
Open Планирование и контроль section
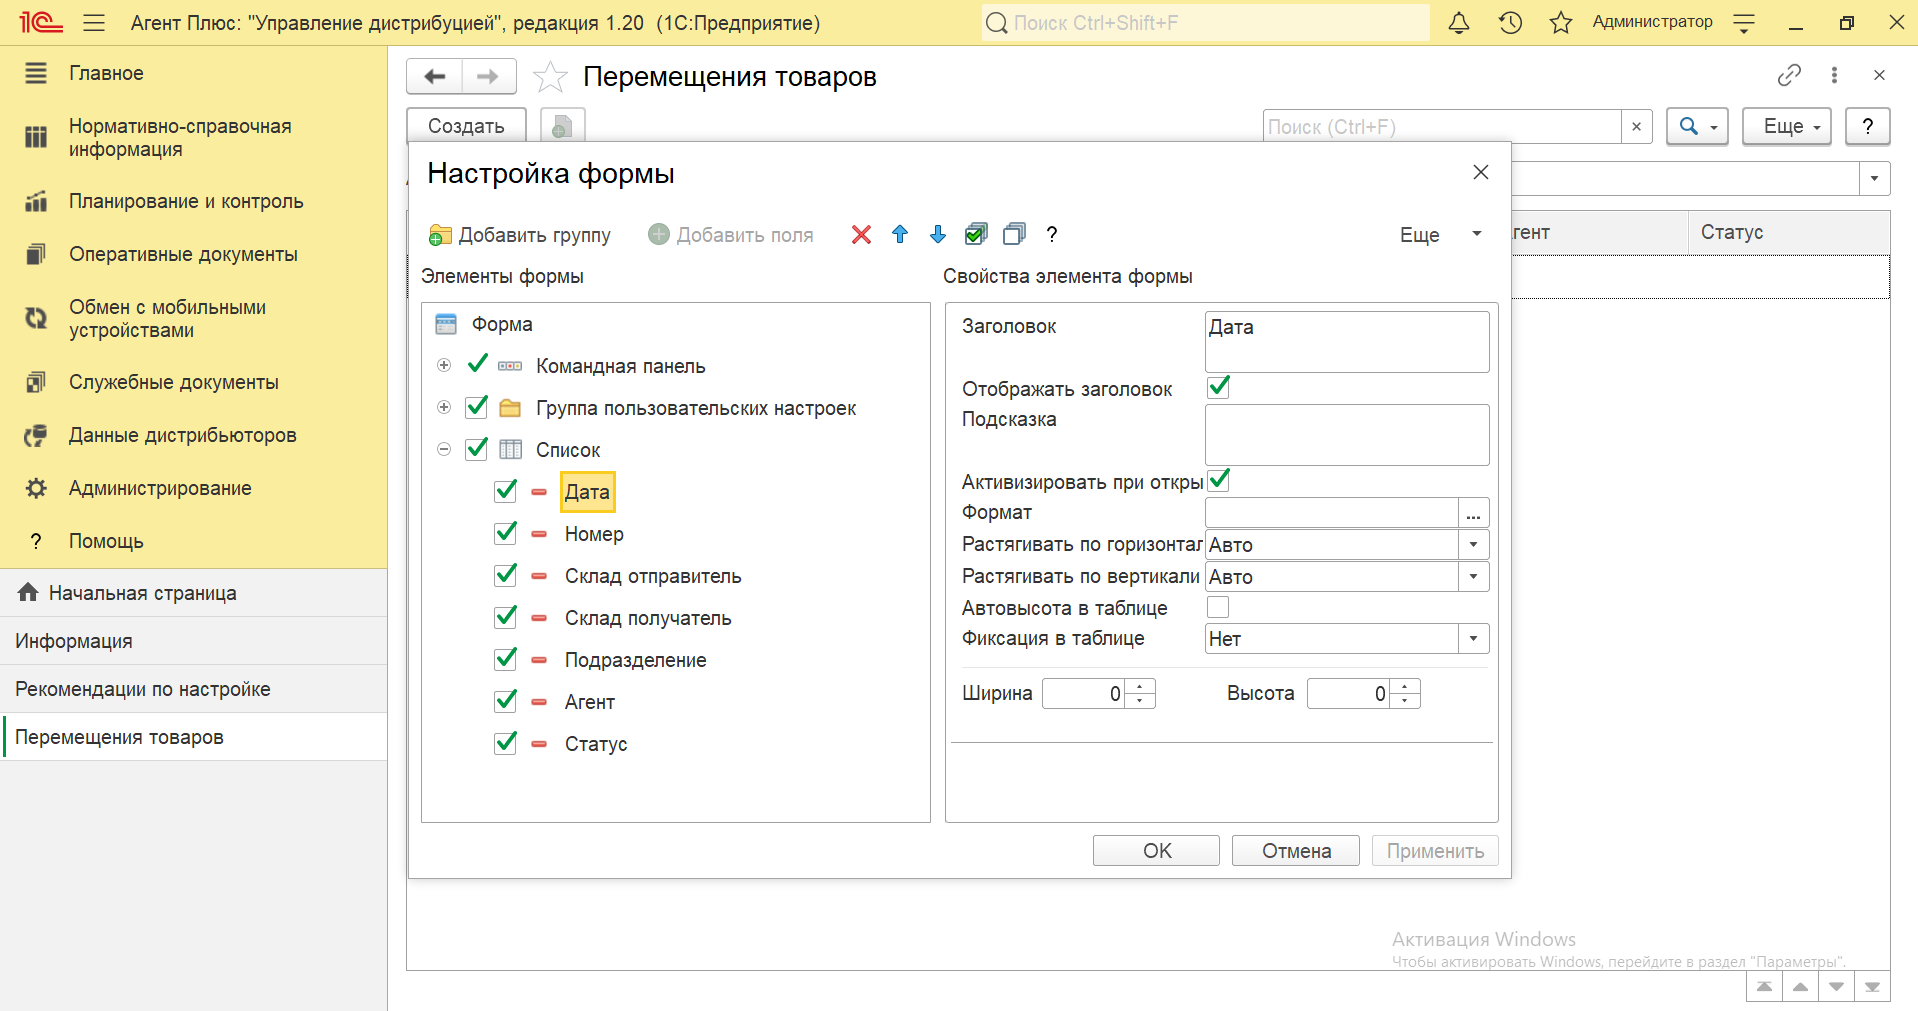point(186,201)
